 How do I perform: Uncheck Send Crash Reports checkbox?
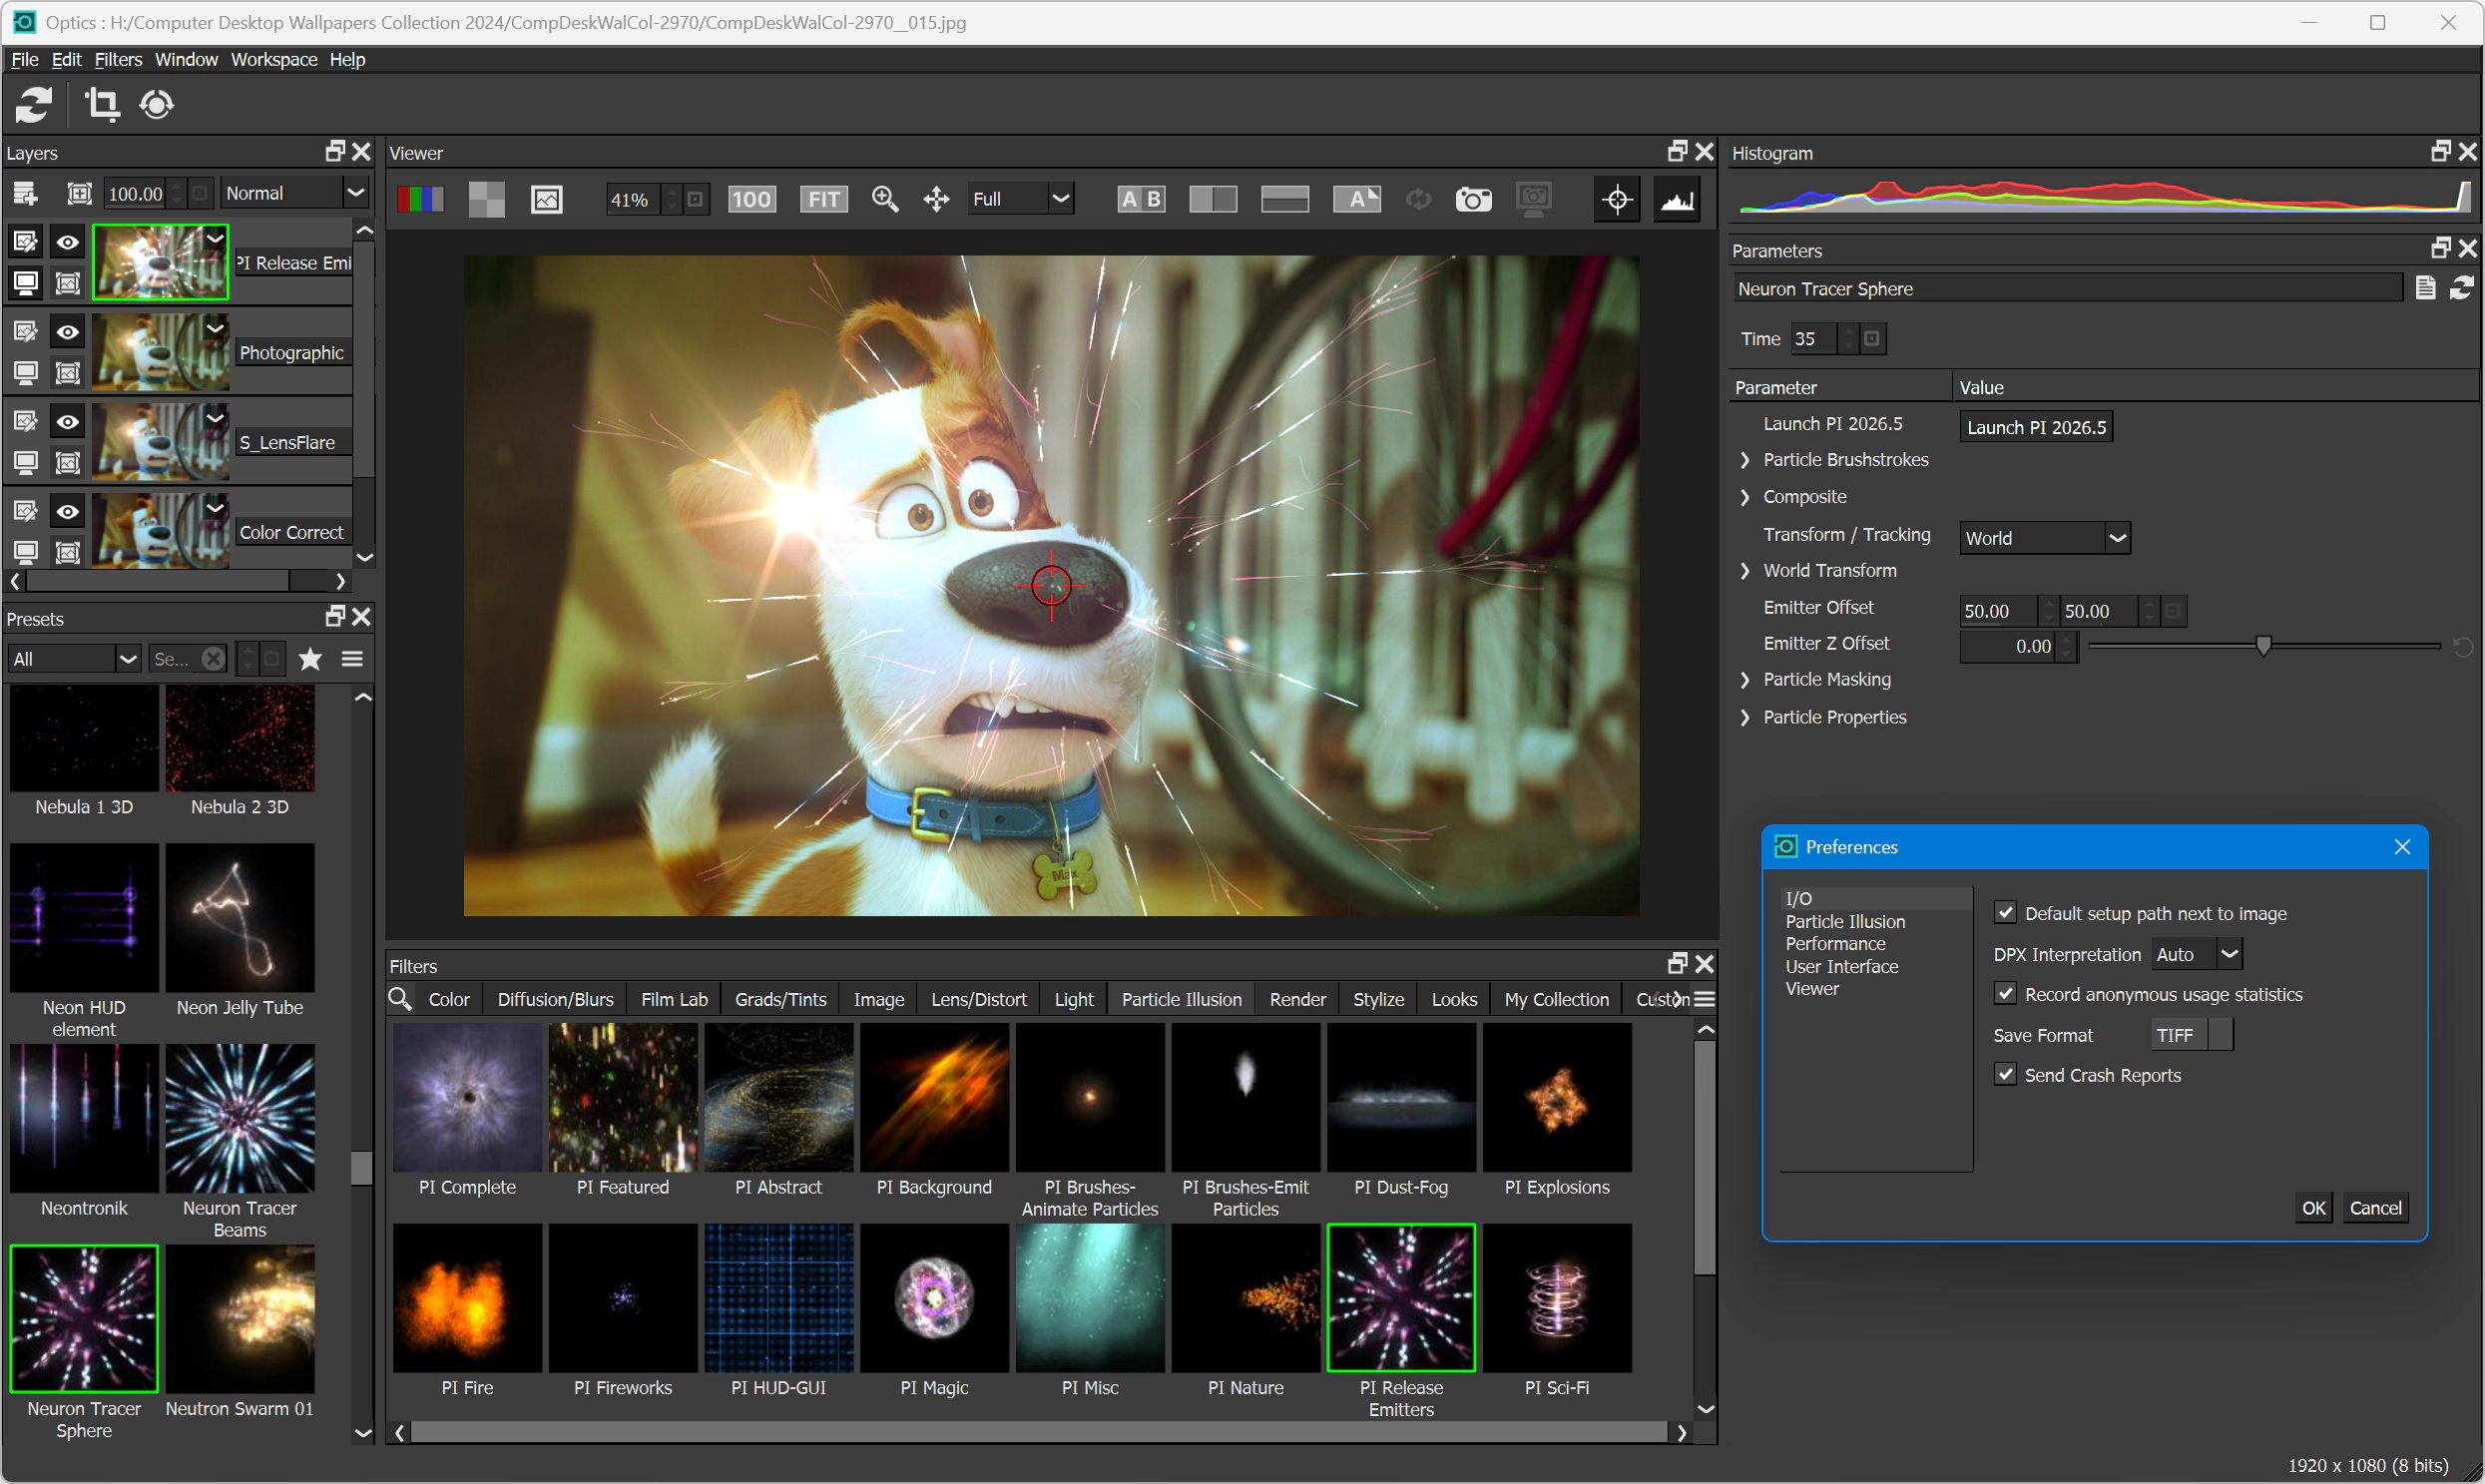pyautogui.click(x=2005, y=1075)
